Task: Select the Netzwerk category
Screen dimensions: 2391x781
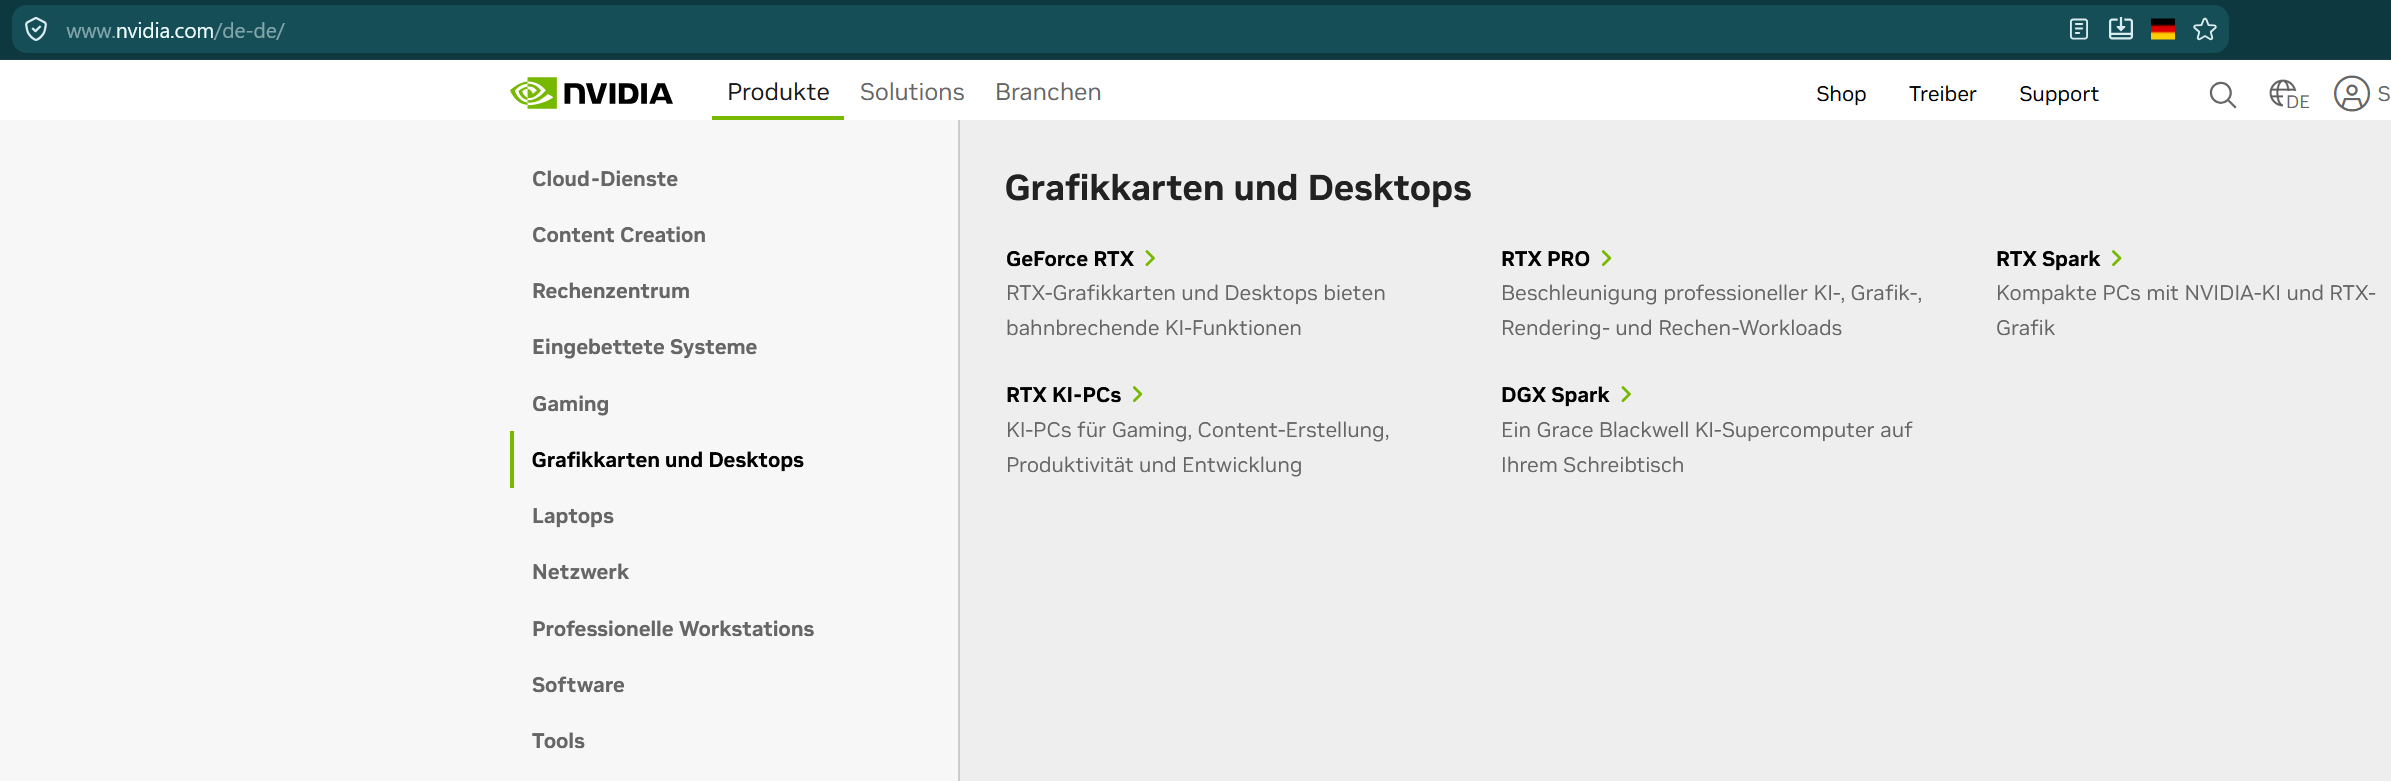Action: pyautogui.click(x=580, y=572)
